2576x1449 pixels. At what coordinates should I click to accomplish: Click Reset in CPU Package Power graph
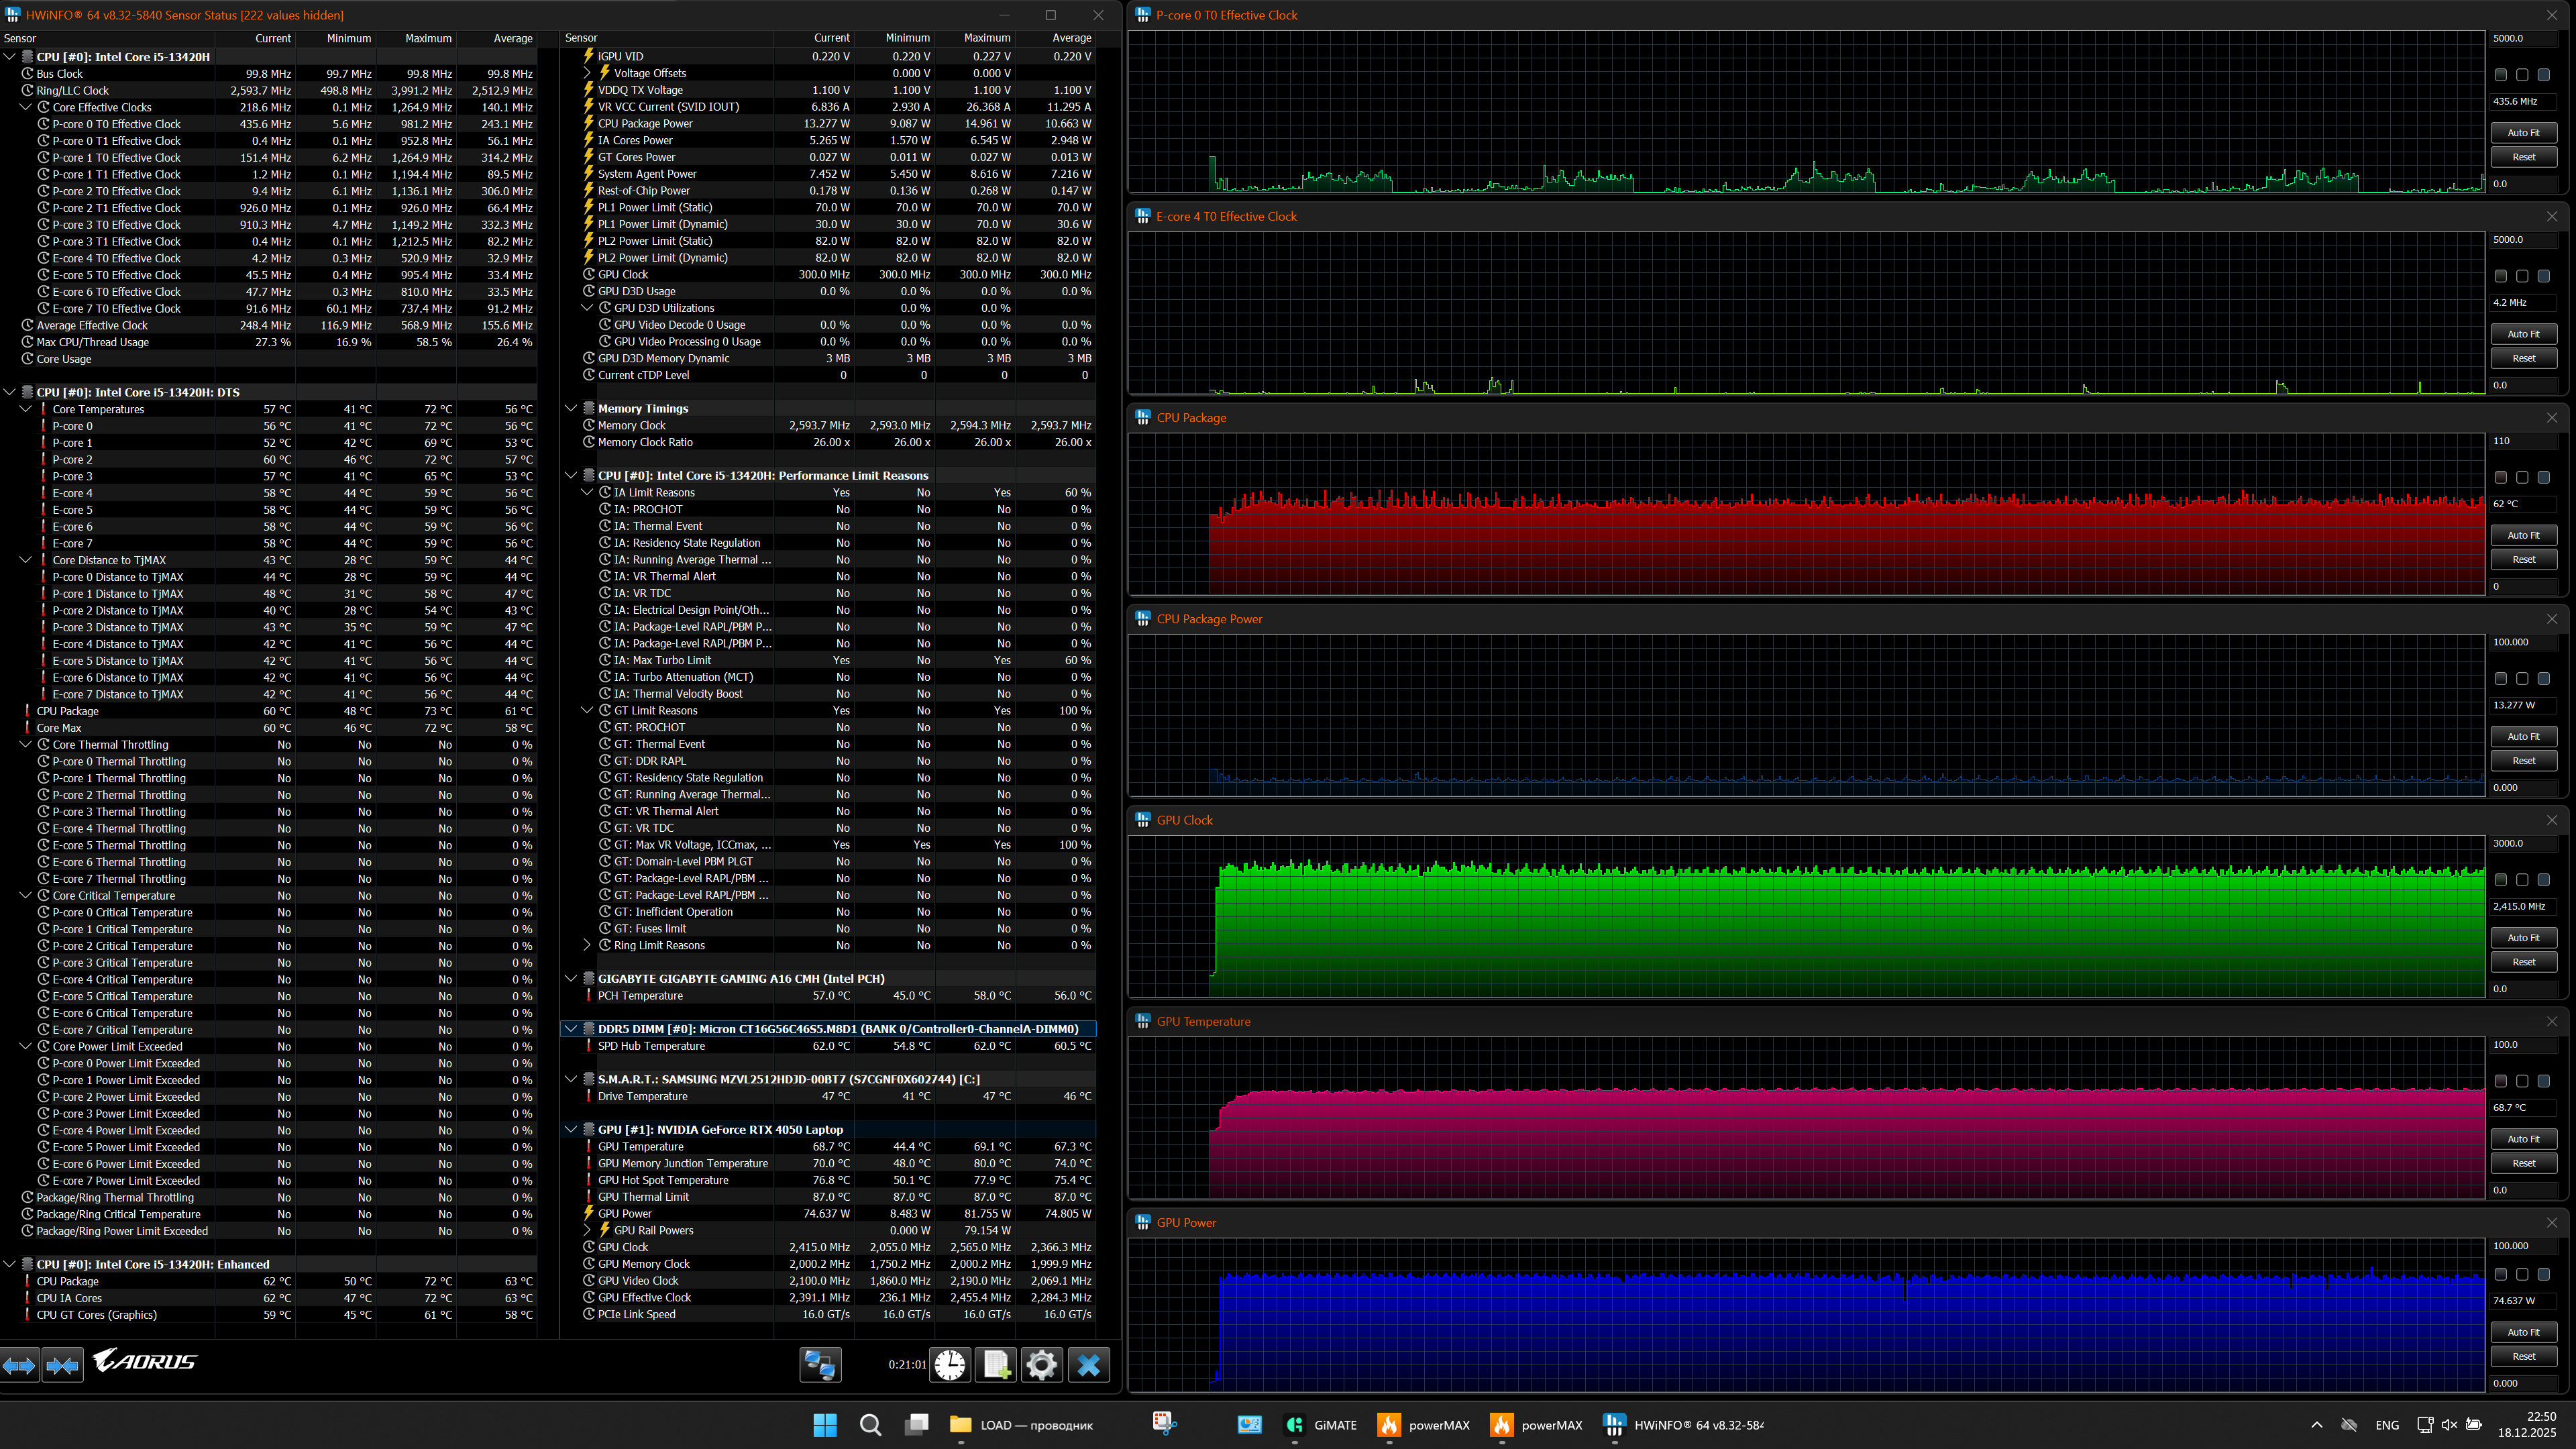[2523, 761]
